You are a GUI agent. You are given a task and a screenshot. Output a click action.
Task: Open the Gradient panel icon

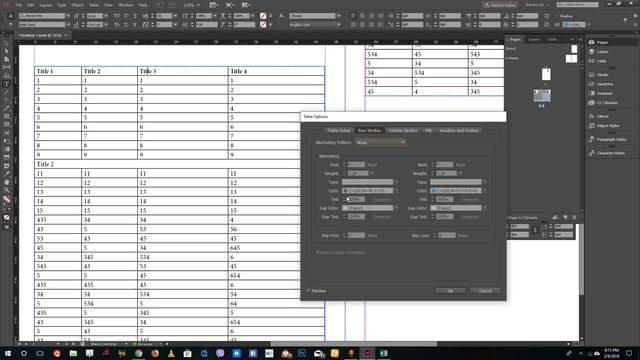click(591, 93)
